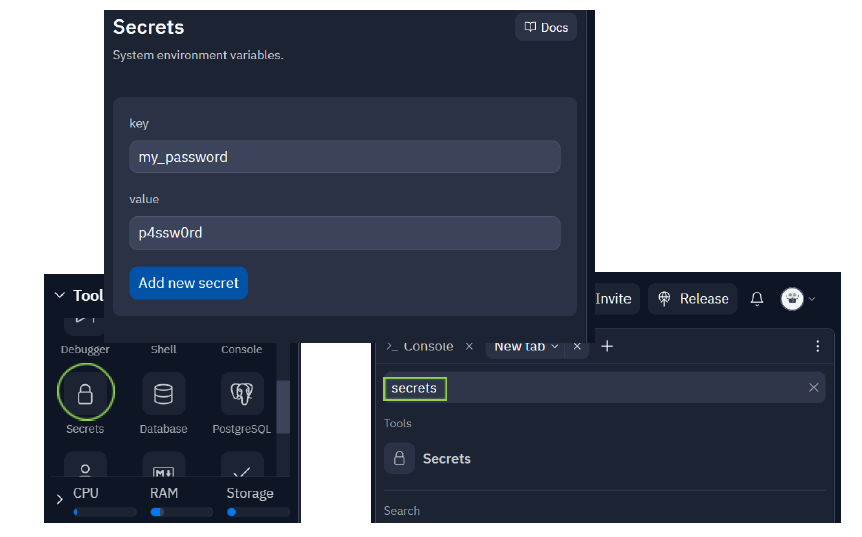Open the Secrets tool in the Tools panel
The height and width of the screenshot is (537, 862).
point(85,395)
